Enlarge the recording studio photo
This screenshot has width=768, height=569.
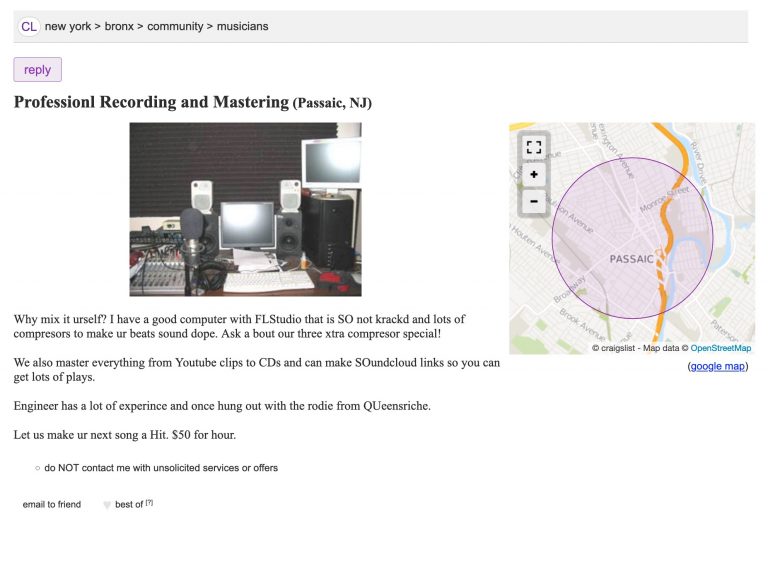click(x=245, y=209)
